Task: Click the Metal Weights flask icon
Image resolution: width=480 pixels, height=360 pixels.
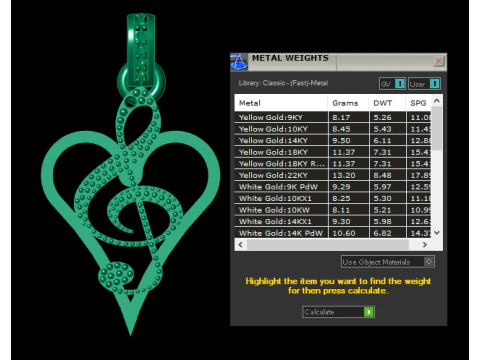Action: click(239, 62)
